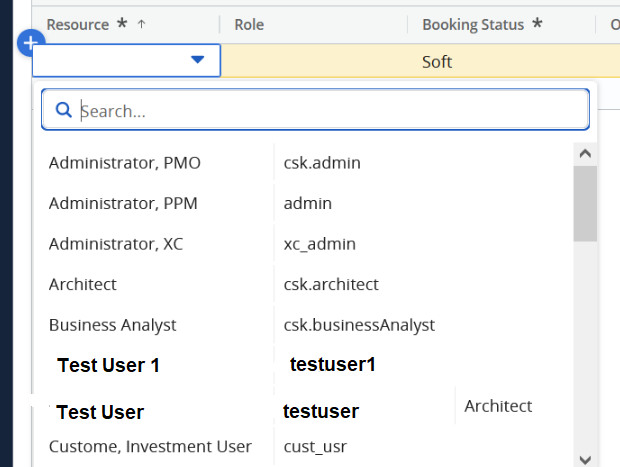Choose Administrator, XC entry
The height and width of the screenshot is (467, 620).
tap(116, 244)
